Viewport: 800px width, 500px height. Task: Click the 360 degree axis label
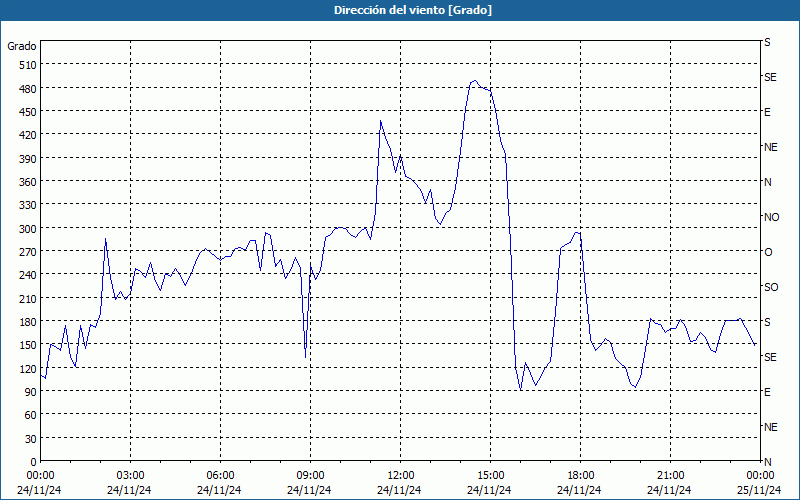[28, 182]
